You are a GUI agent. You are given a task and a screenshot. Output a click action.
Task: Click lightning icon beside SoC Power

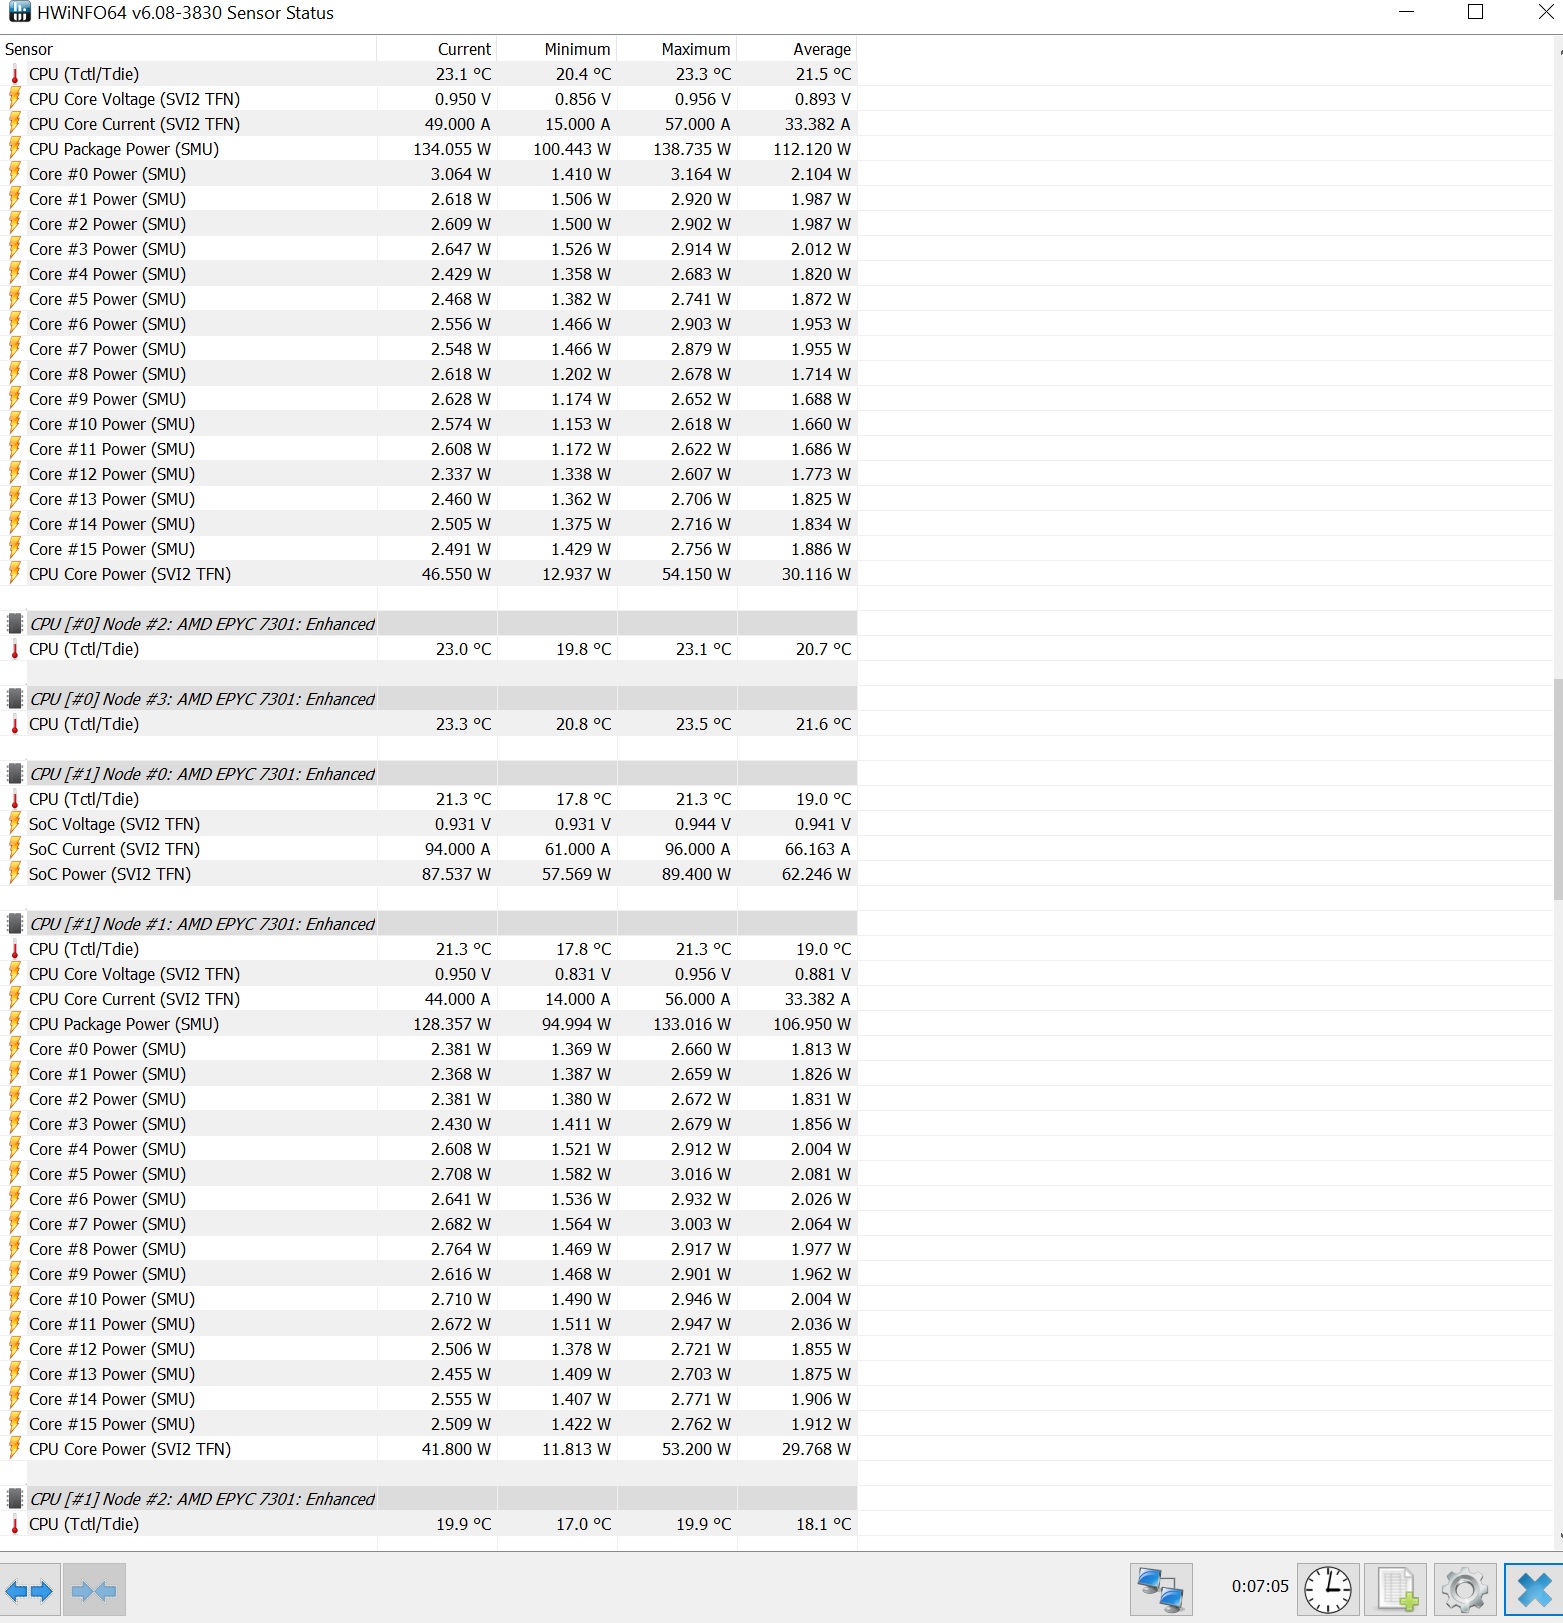click(x=15, y=874)
